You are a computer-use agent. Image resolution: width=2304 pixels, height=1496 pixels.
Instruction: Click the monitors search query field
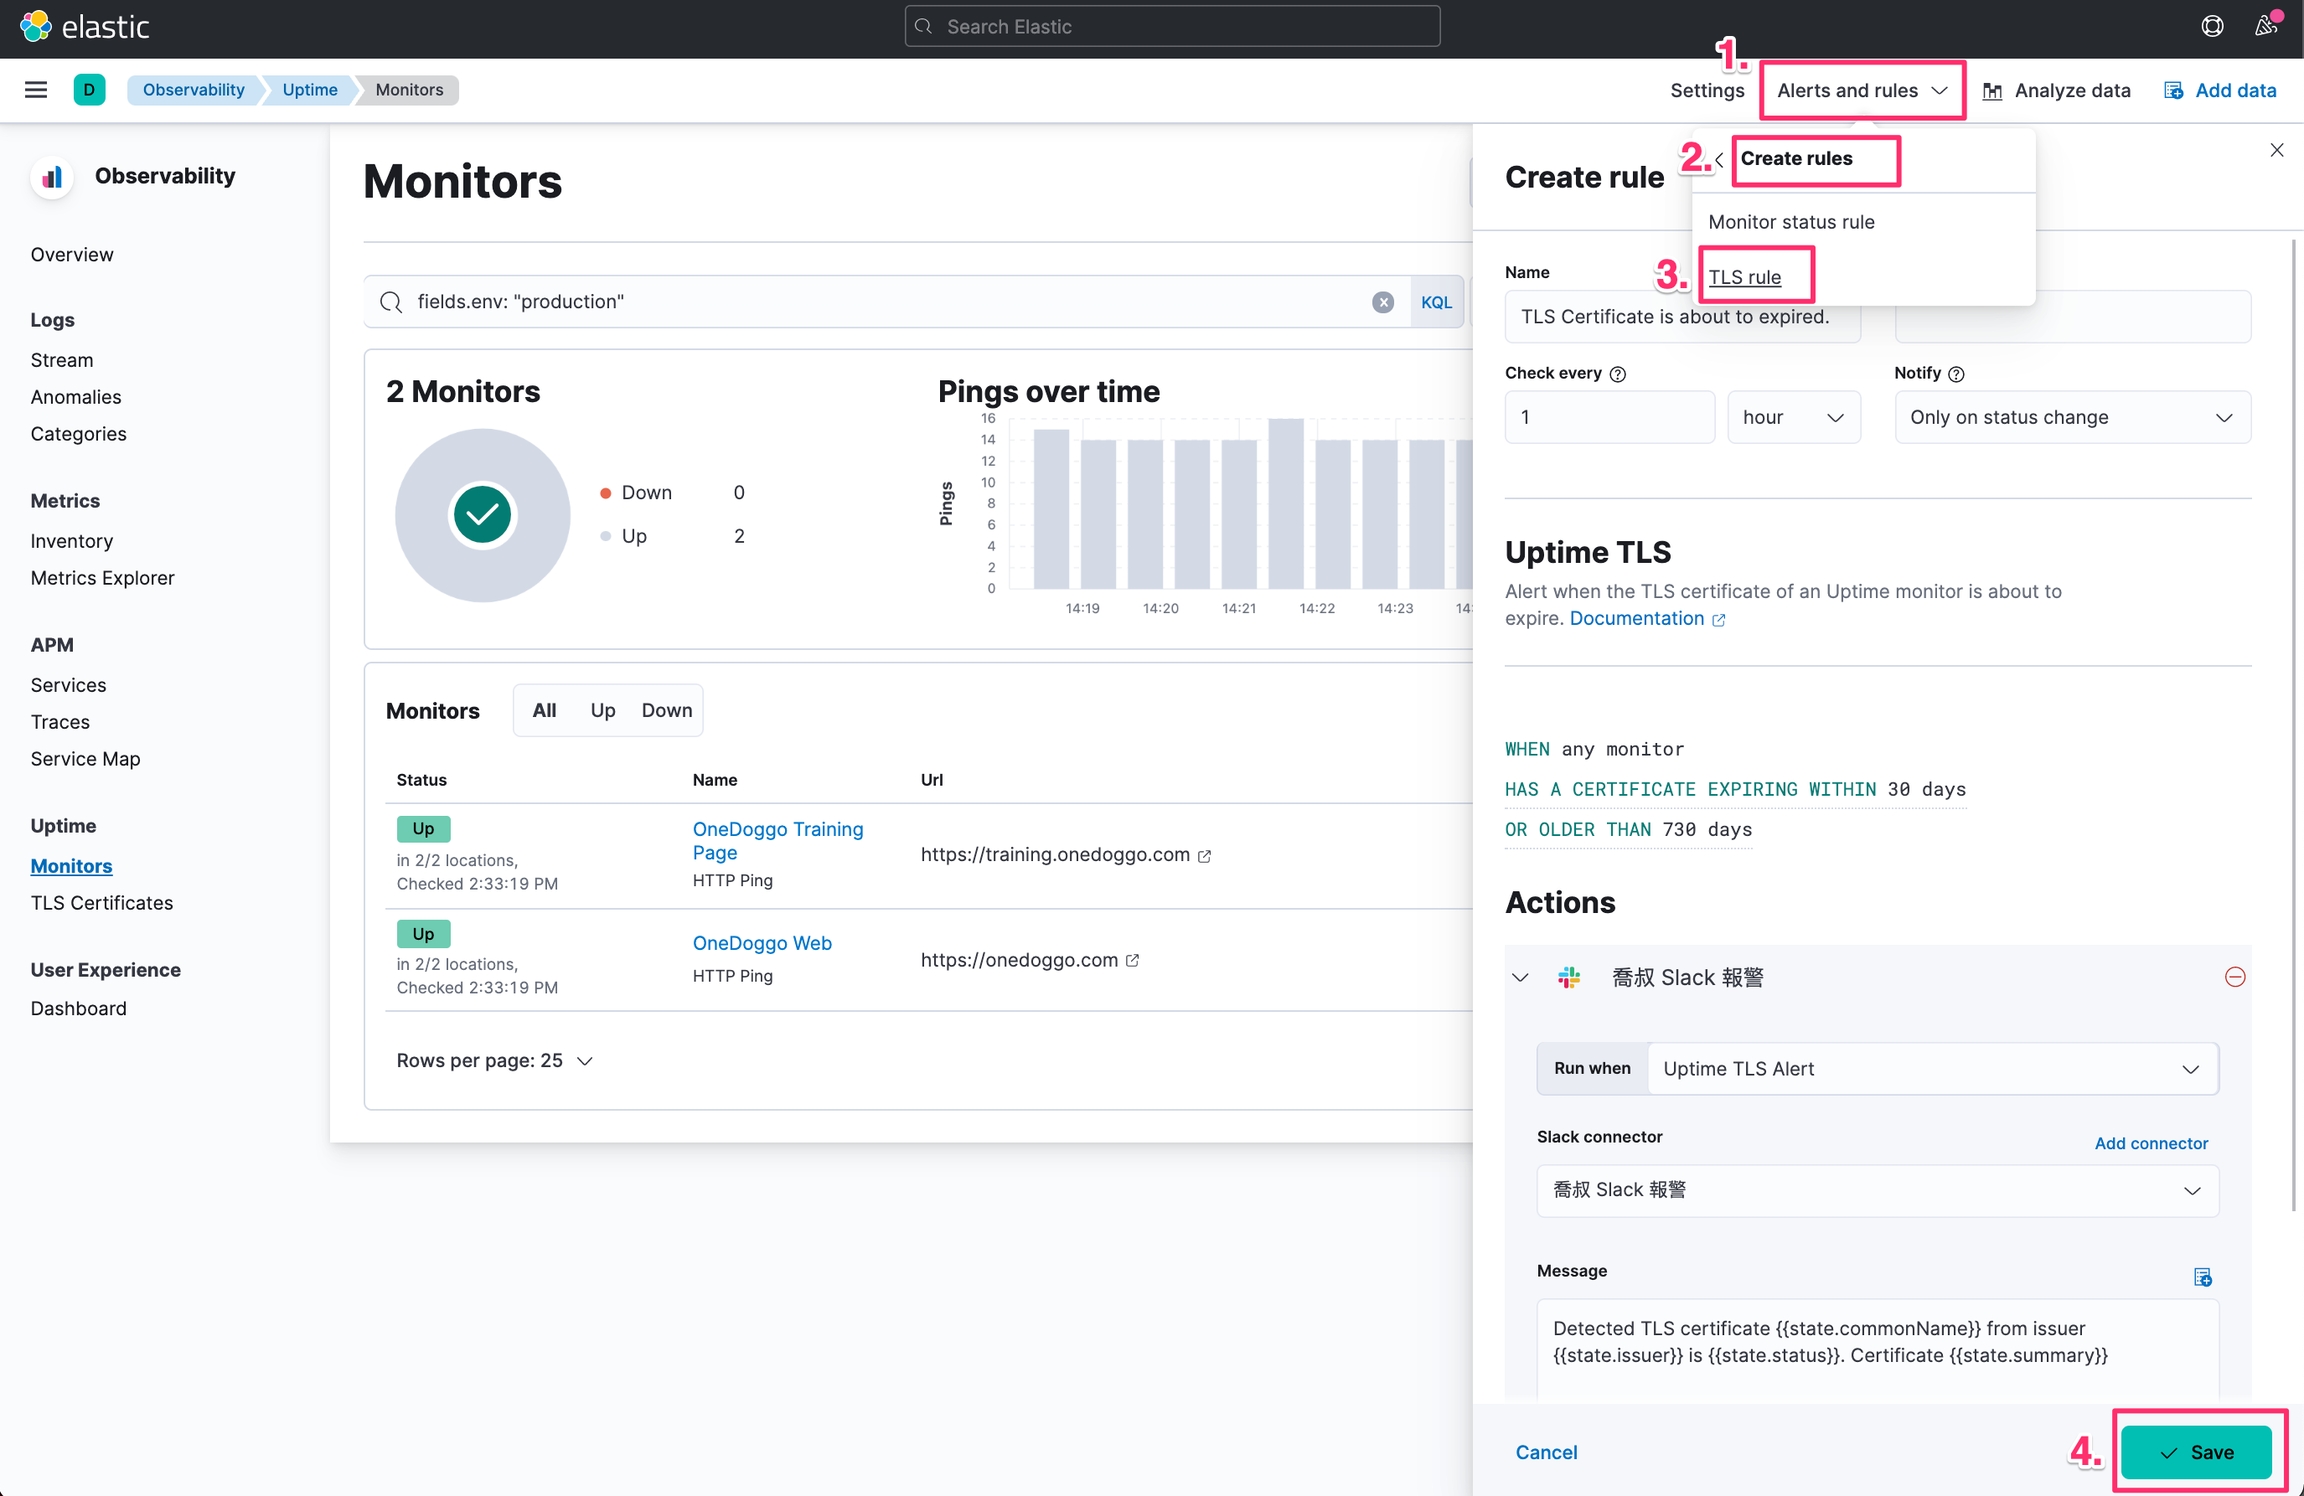[886, 302]
